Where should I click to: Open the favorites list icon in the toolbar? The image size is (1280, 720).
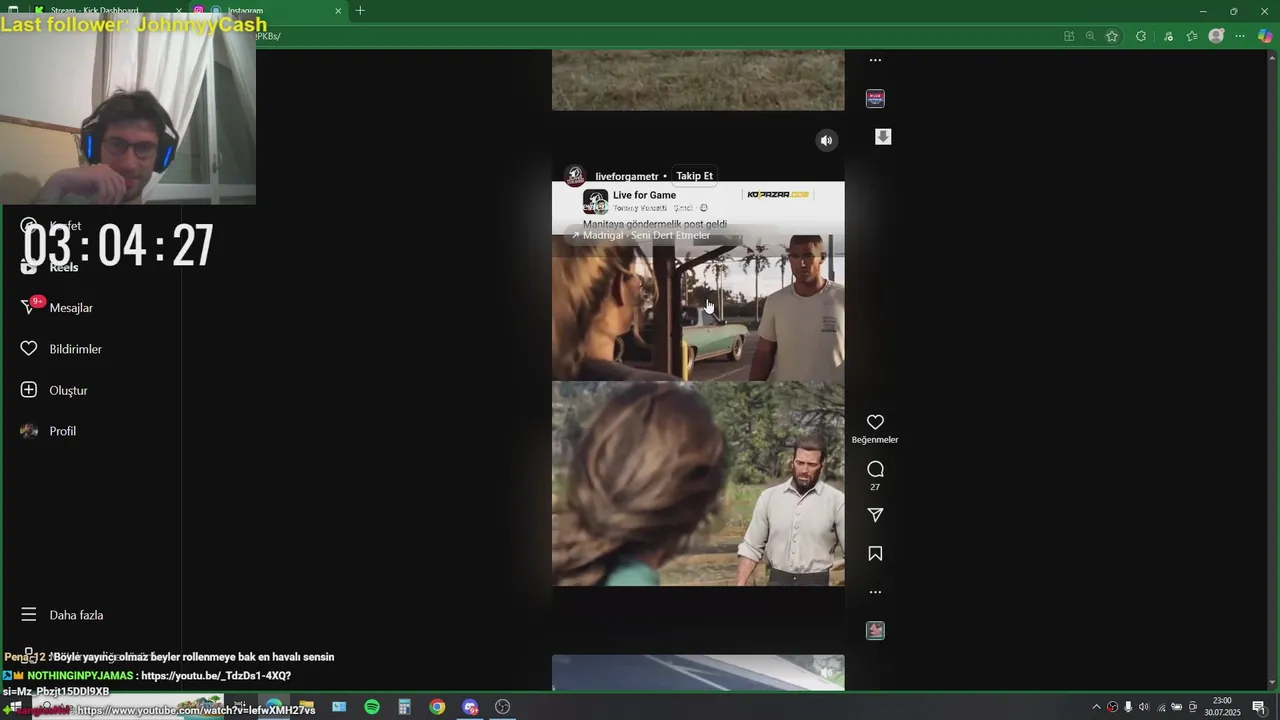point(1192,36)
